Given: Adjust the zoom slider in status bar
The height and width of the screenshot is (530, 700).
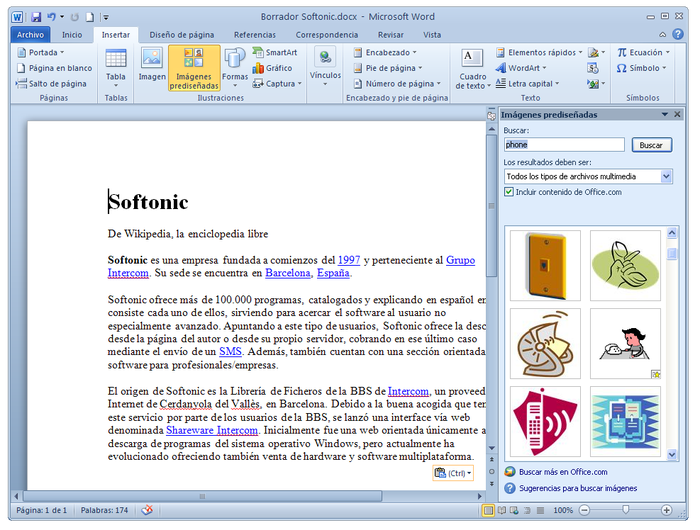Looking at the screenshot, I should tap(625, 510).
